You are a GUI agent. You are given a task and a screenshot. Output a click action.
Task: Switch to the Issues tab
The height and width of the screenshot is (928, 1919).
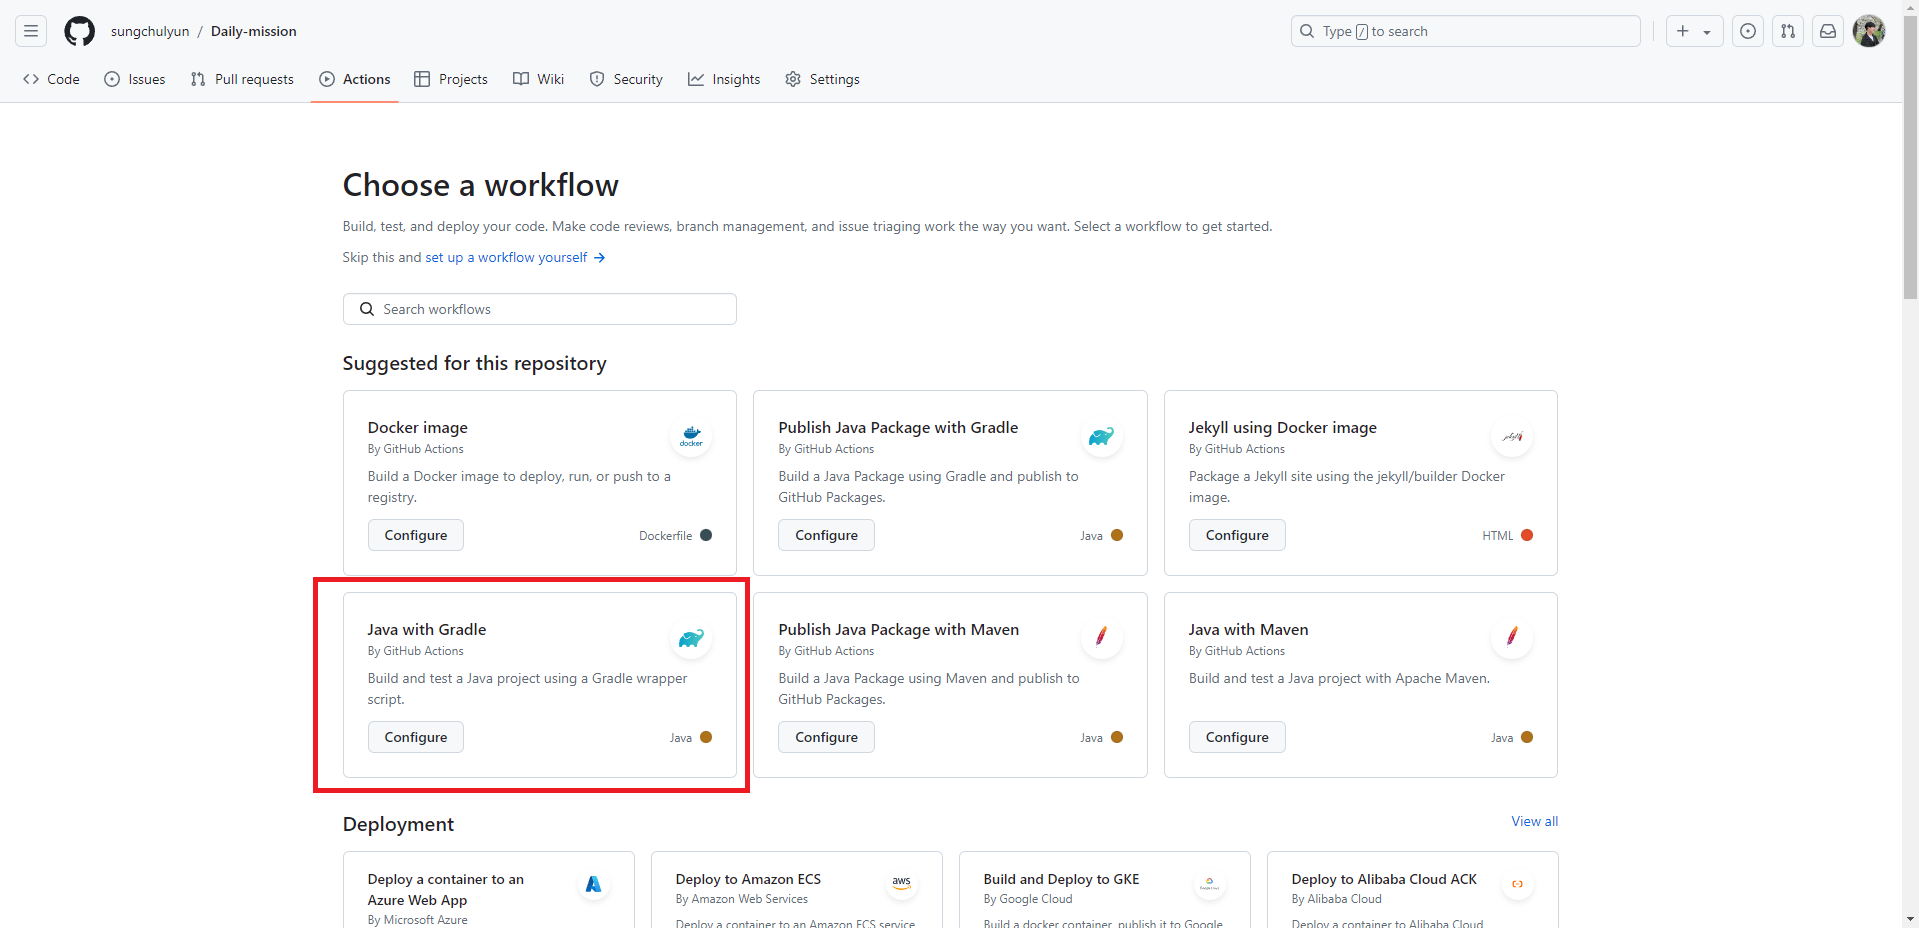pyautogui.click(x=135, y=79)
